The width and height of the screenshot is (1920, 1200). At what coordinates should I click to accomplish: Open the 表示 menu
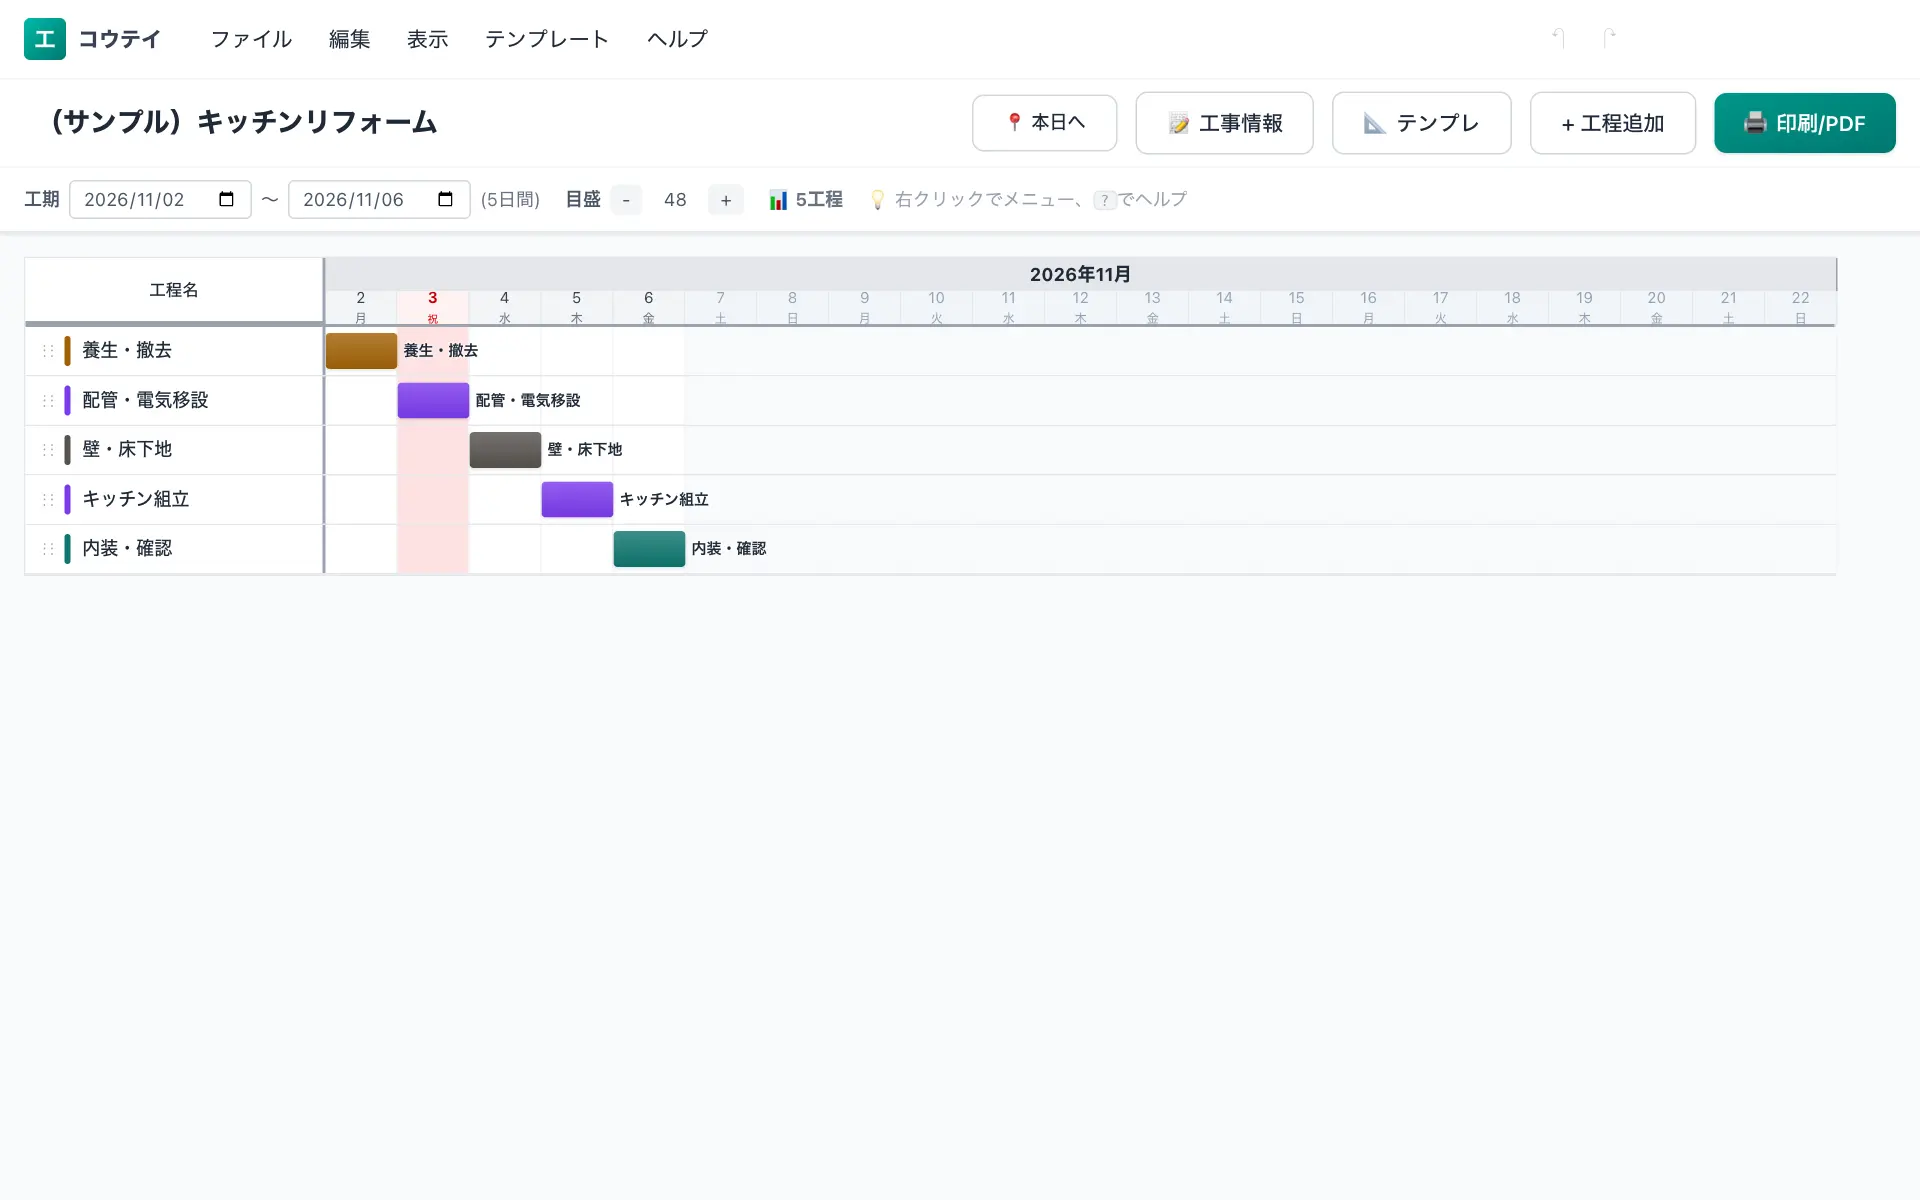coord(428,39)
